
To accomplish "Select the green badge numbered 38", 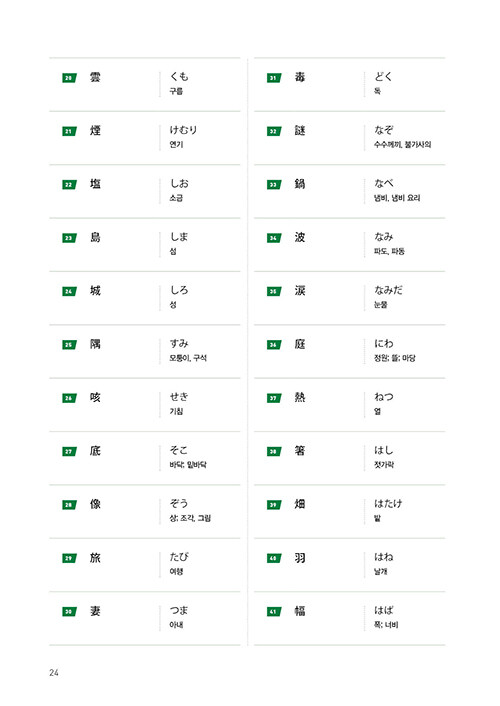I will [x=274, y=452].
